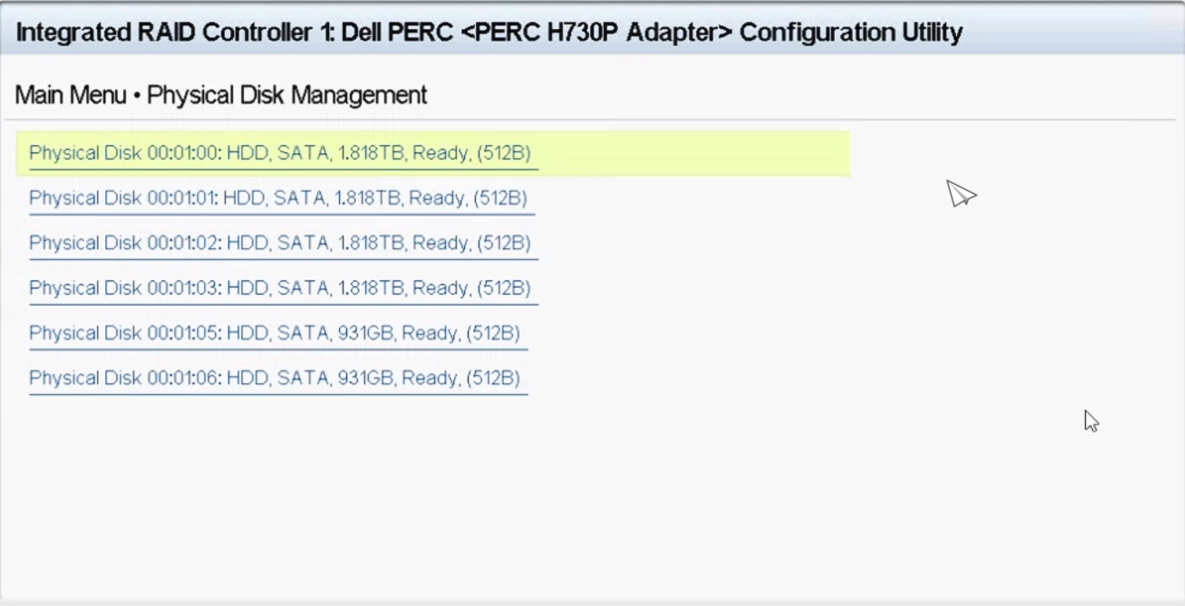Go back to Main Menu breadcrumb

70,95
